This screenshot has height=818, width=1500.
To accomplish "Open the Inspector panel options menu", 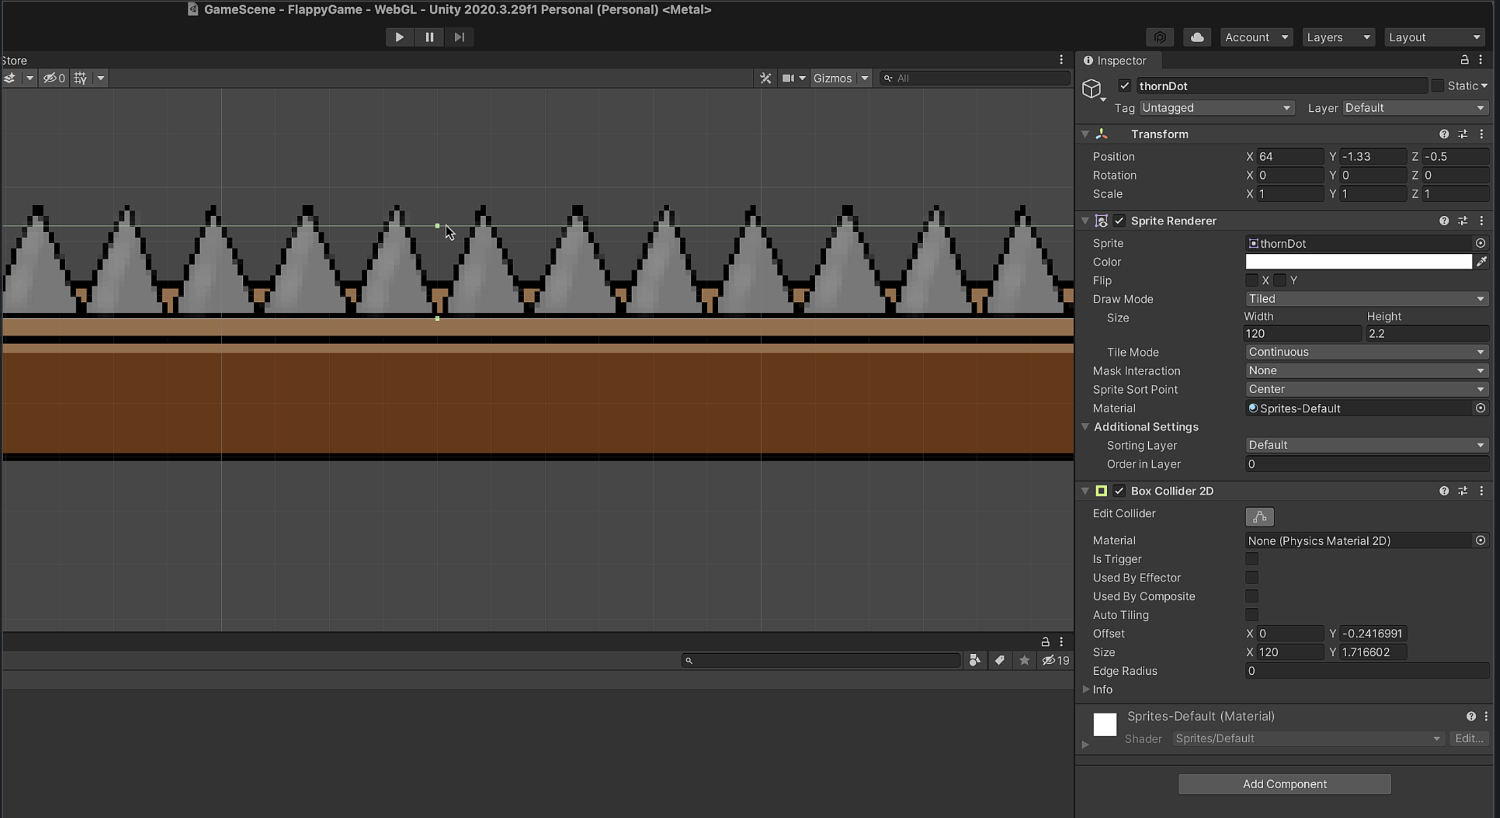I will click(x=1481, y=60).
